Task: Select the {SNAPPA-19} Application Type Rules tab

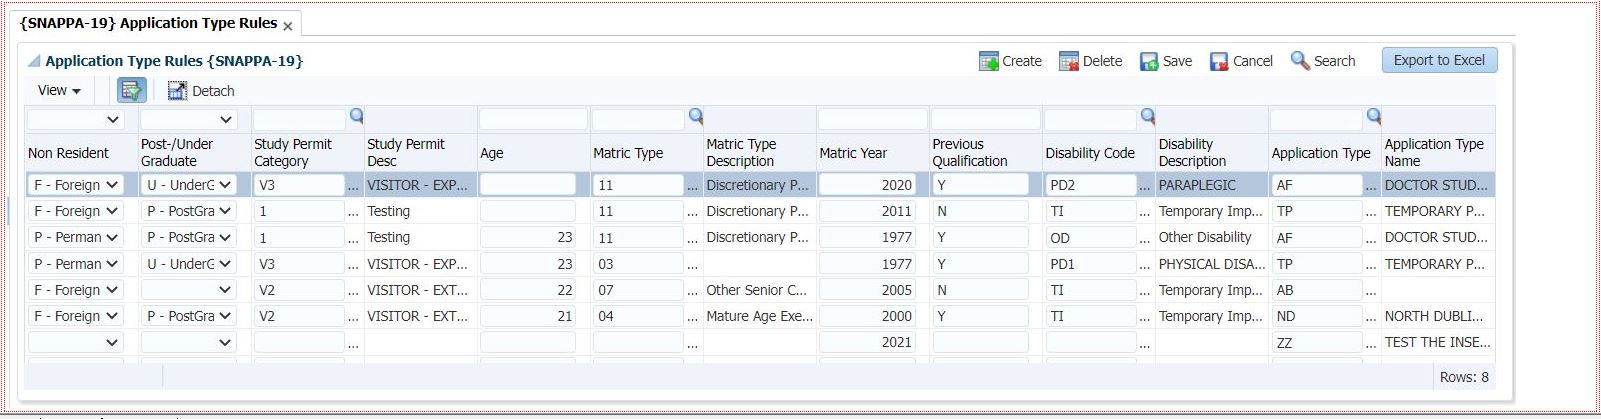Action: tap(148, 23)
